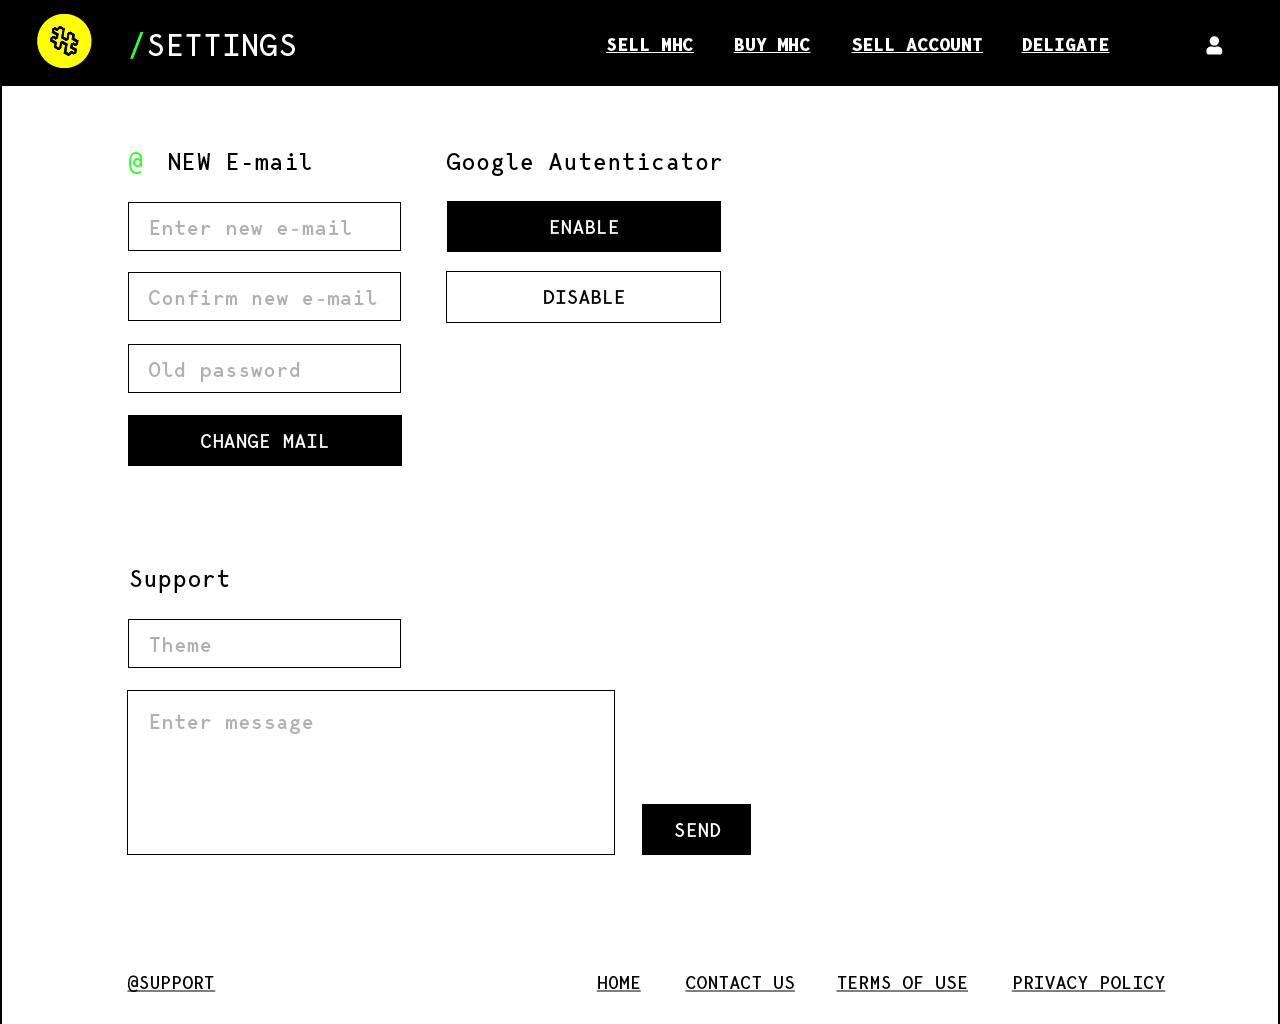Image resolution: width=1280 pixels, height=1024 pixels.
Task: Click the green @ icon beside NEW E-mail
Action: click(136, 161)
